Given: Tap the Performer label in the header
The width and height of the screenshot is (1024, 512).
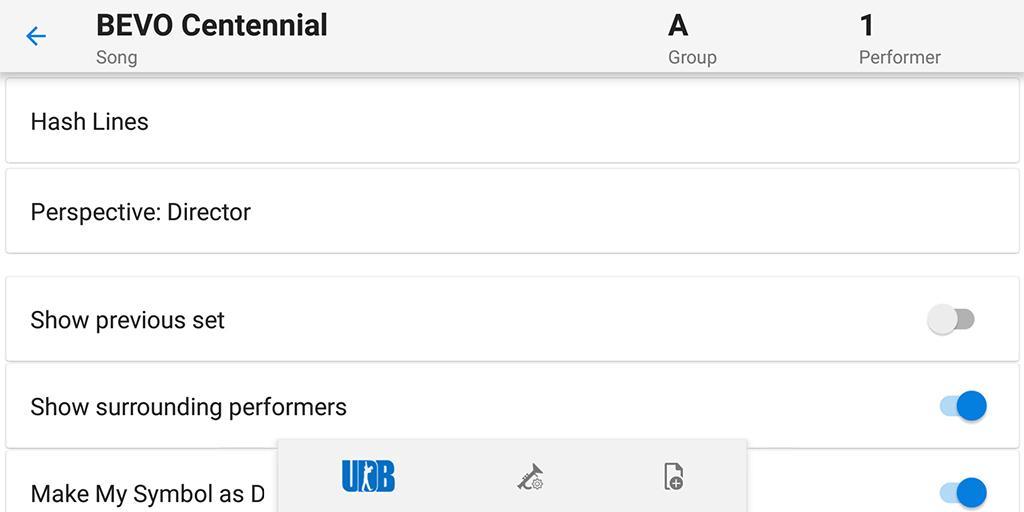Looking at the screenshot, I should coord(899,57).
